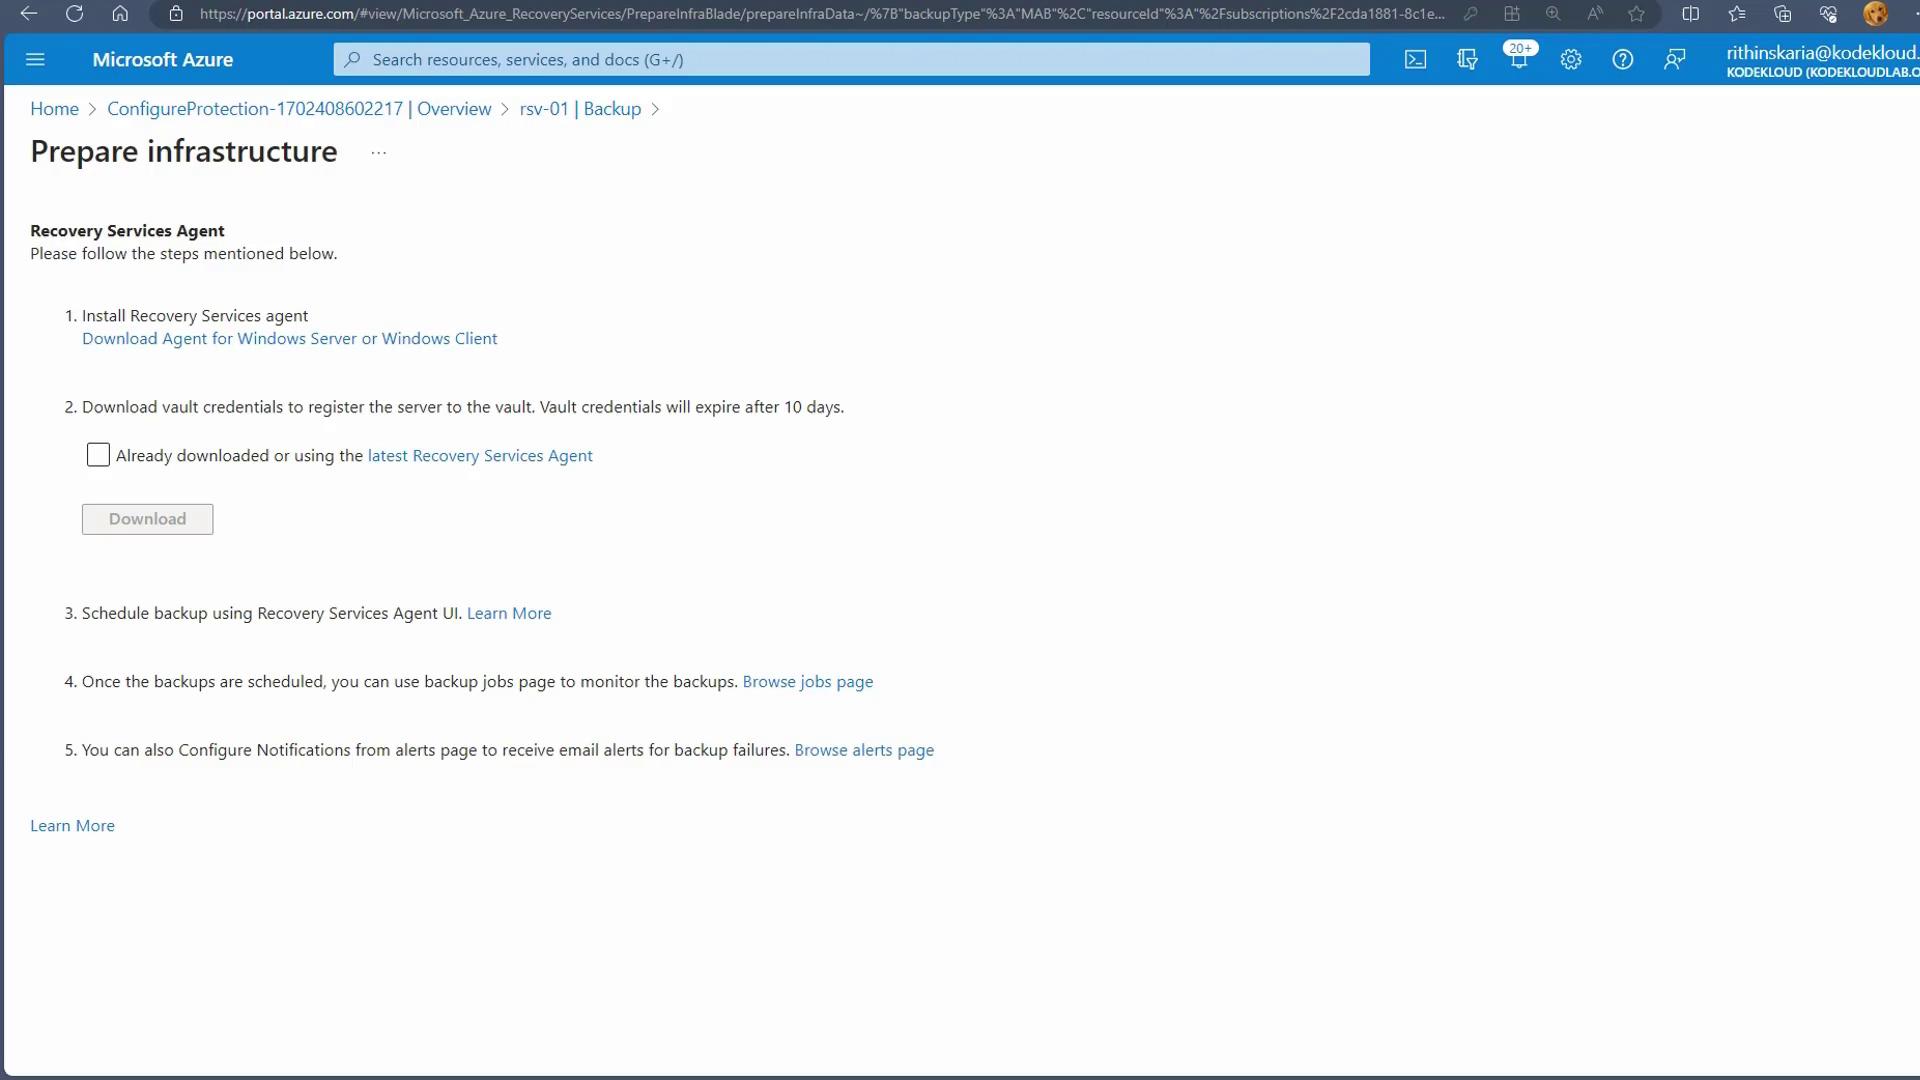Click the Azure search resources box
The width and height of the screenshot is (1920, 1080).
850,60
